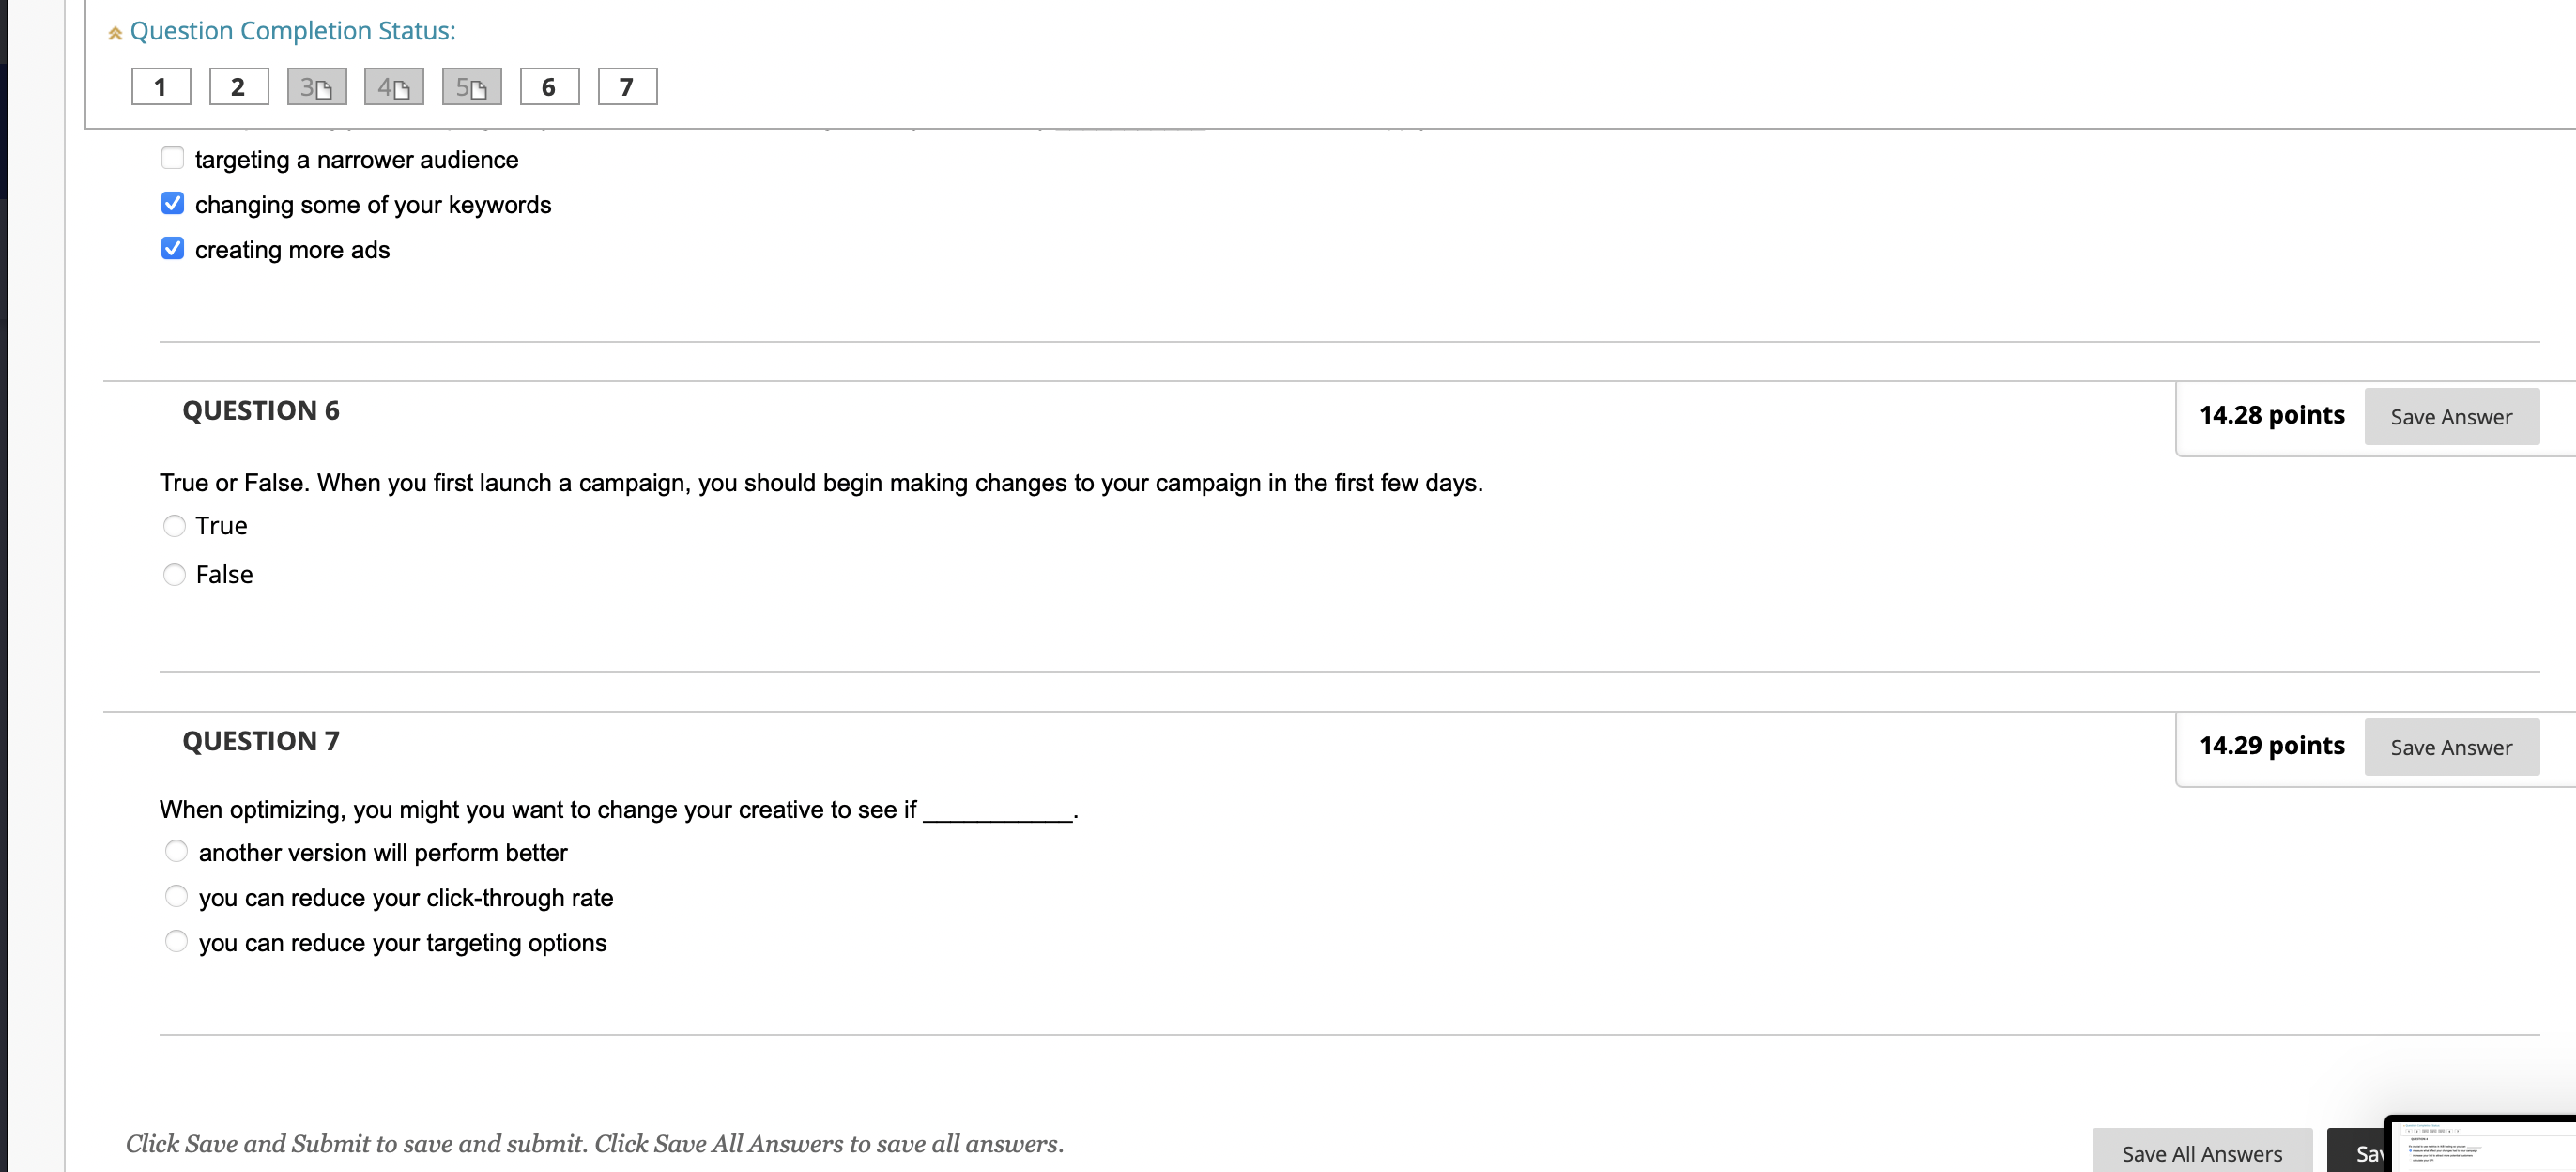Screen dimensions: 2576x1172
Task: Jump to question 2 in the completion status bar
Action: [239, 87]
